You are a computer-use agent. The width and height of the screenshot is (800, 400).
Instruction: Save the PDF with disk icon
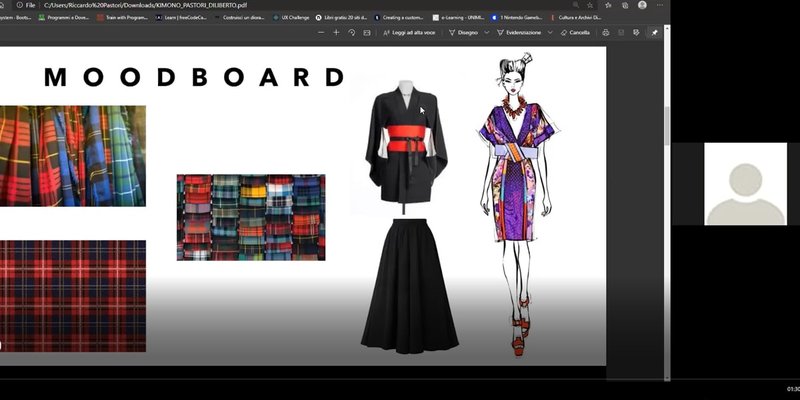(621, 32)
